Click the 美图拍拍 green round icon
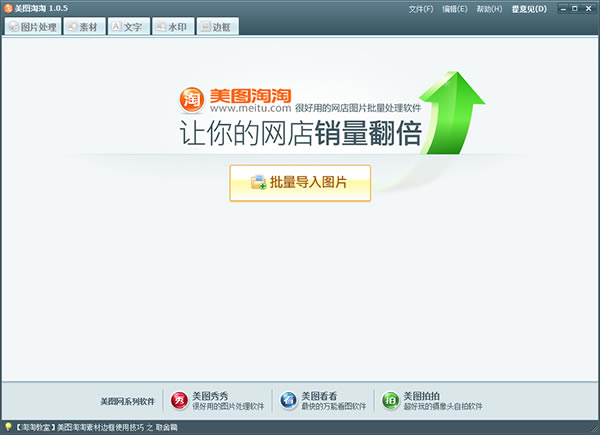600x435 pixels. point(390,401)
